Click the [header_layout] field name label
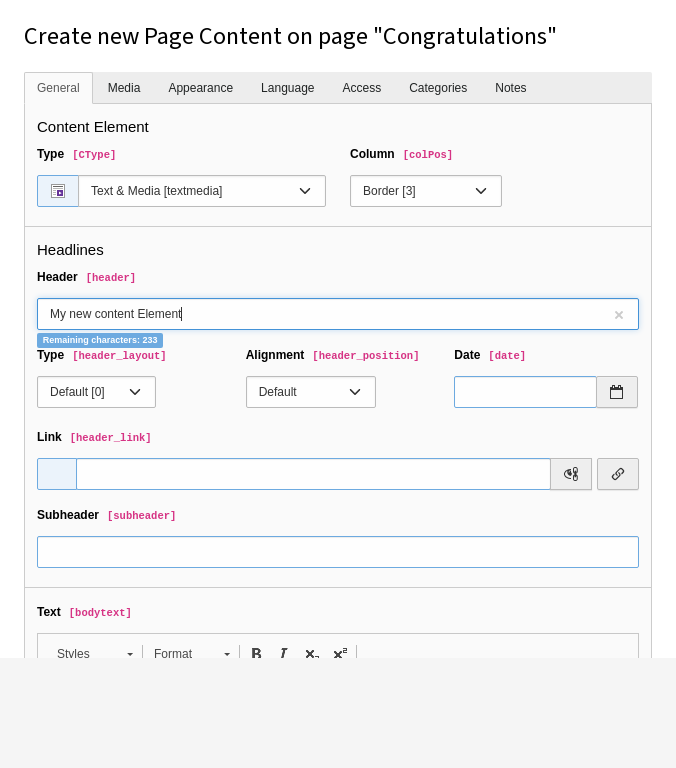 [x=119, y=356]
